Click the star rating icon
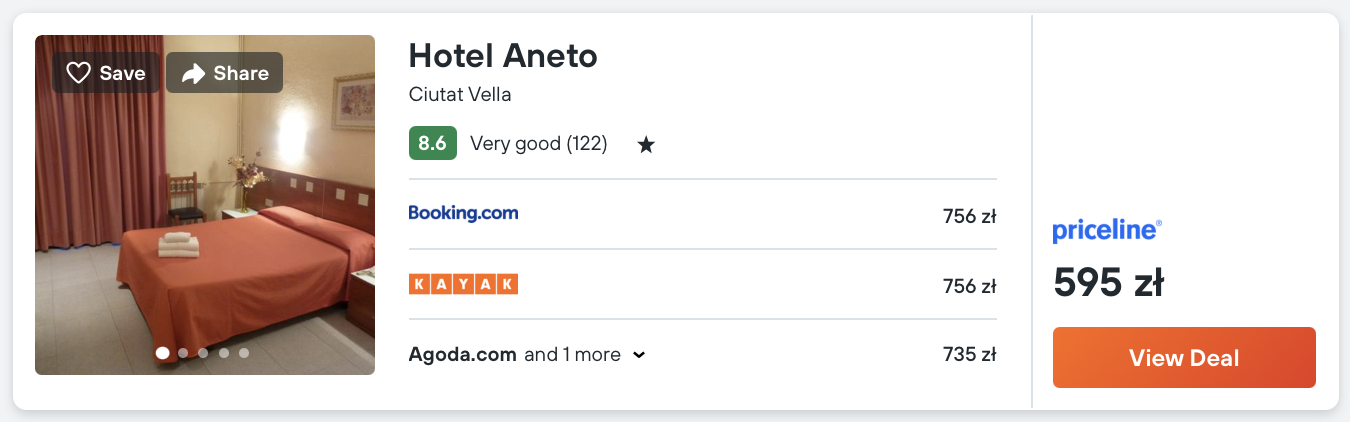The height and width of the screenshot is (422, 1350). 646,145
